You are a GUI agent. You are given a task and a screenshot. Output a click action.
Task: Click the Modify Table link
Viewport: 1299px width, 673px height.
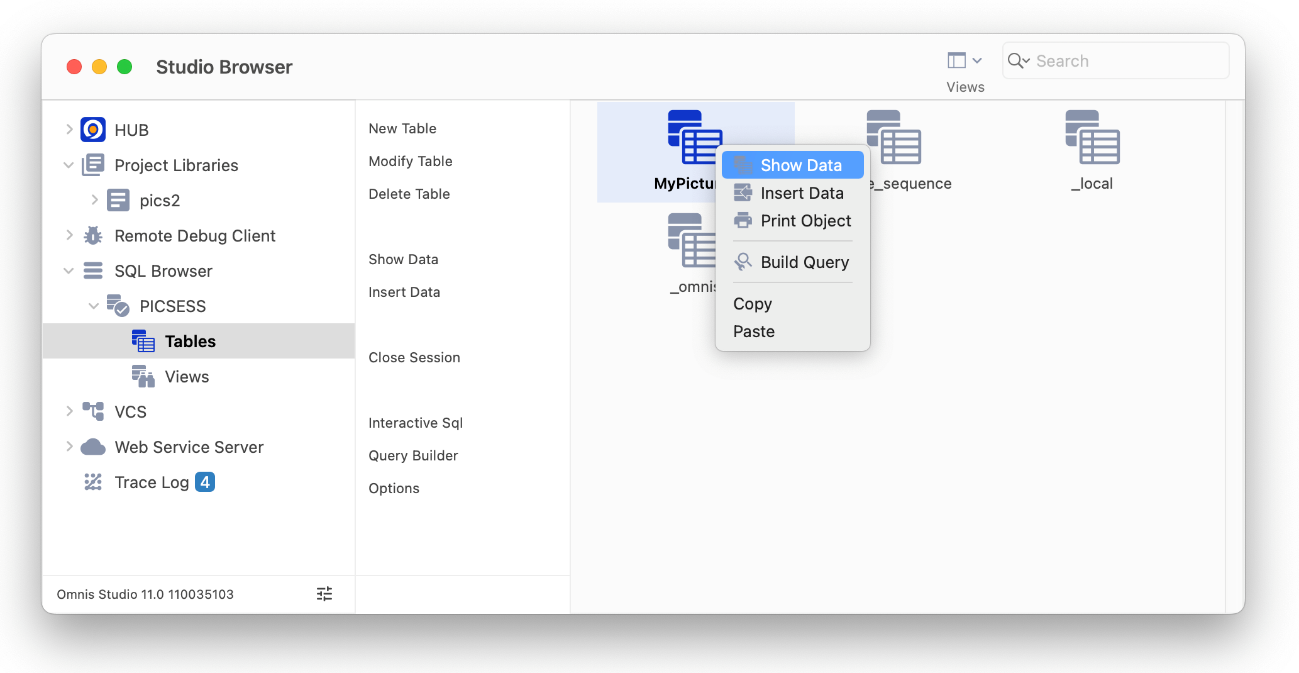[410, 161]
